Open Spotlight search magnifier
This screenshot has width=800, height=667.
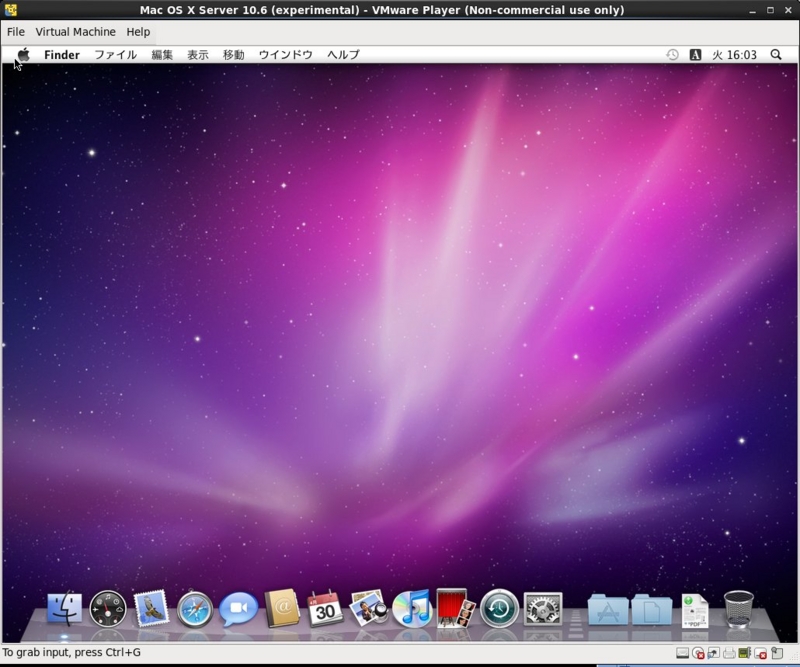(776, 55)
